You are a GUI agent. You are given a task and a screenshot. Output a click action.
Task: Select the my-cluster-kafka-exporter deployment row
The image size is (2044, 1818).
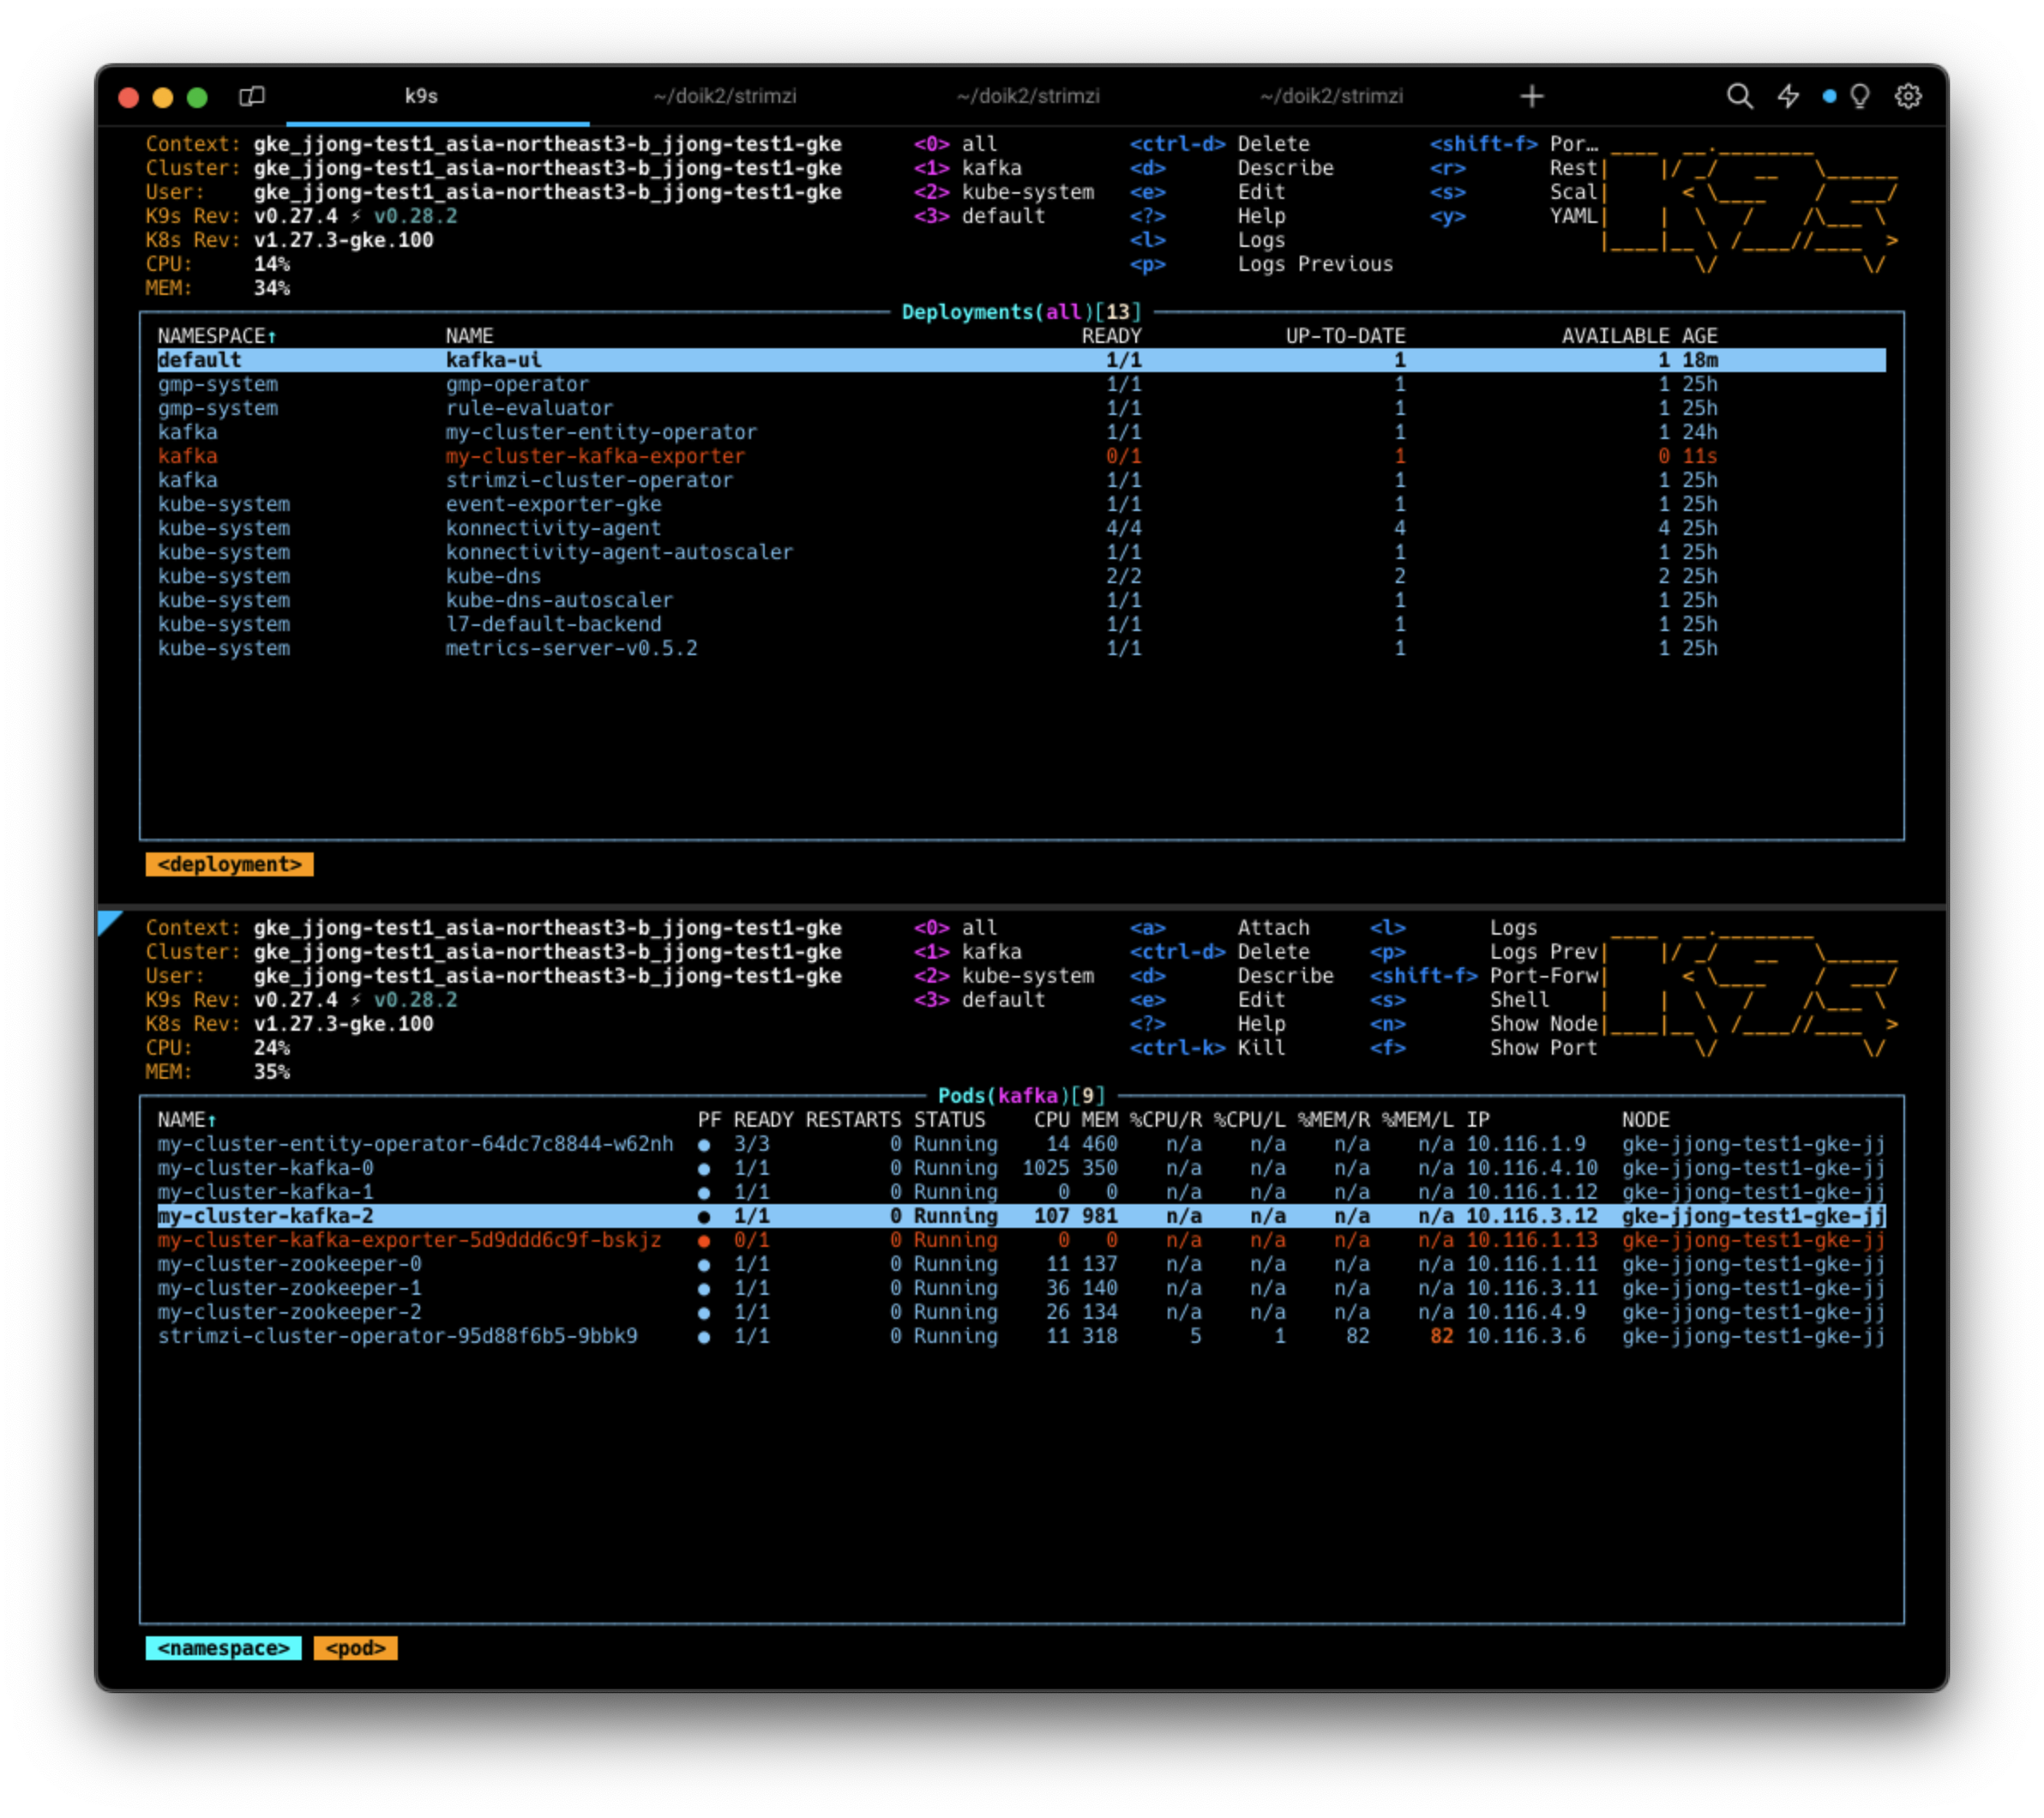click(595, 456)
